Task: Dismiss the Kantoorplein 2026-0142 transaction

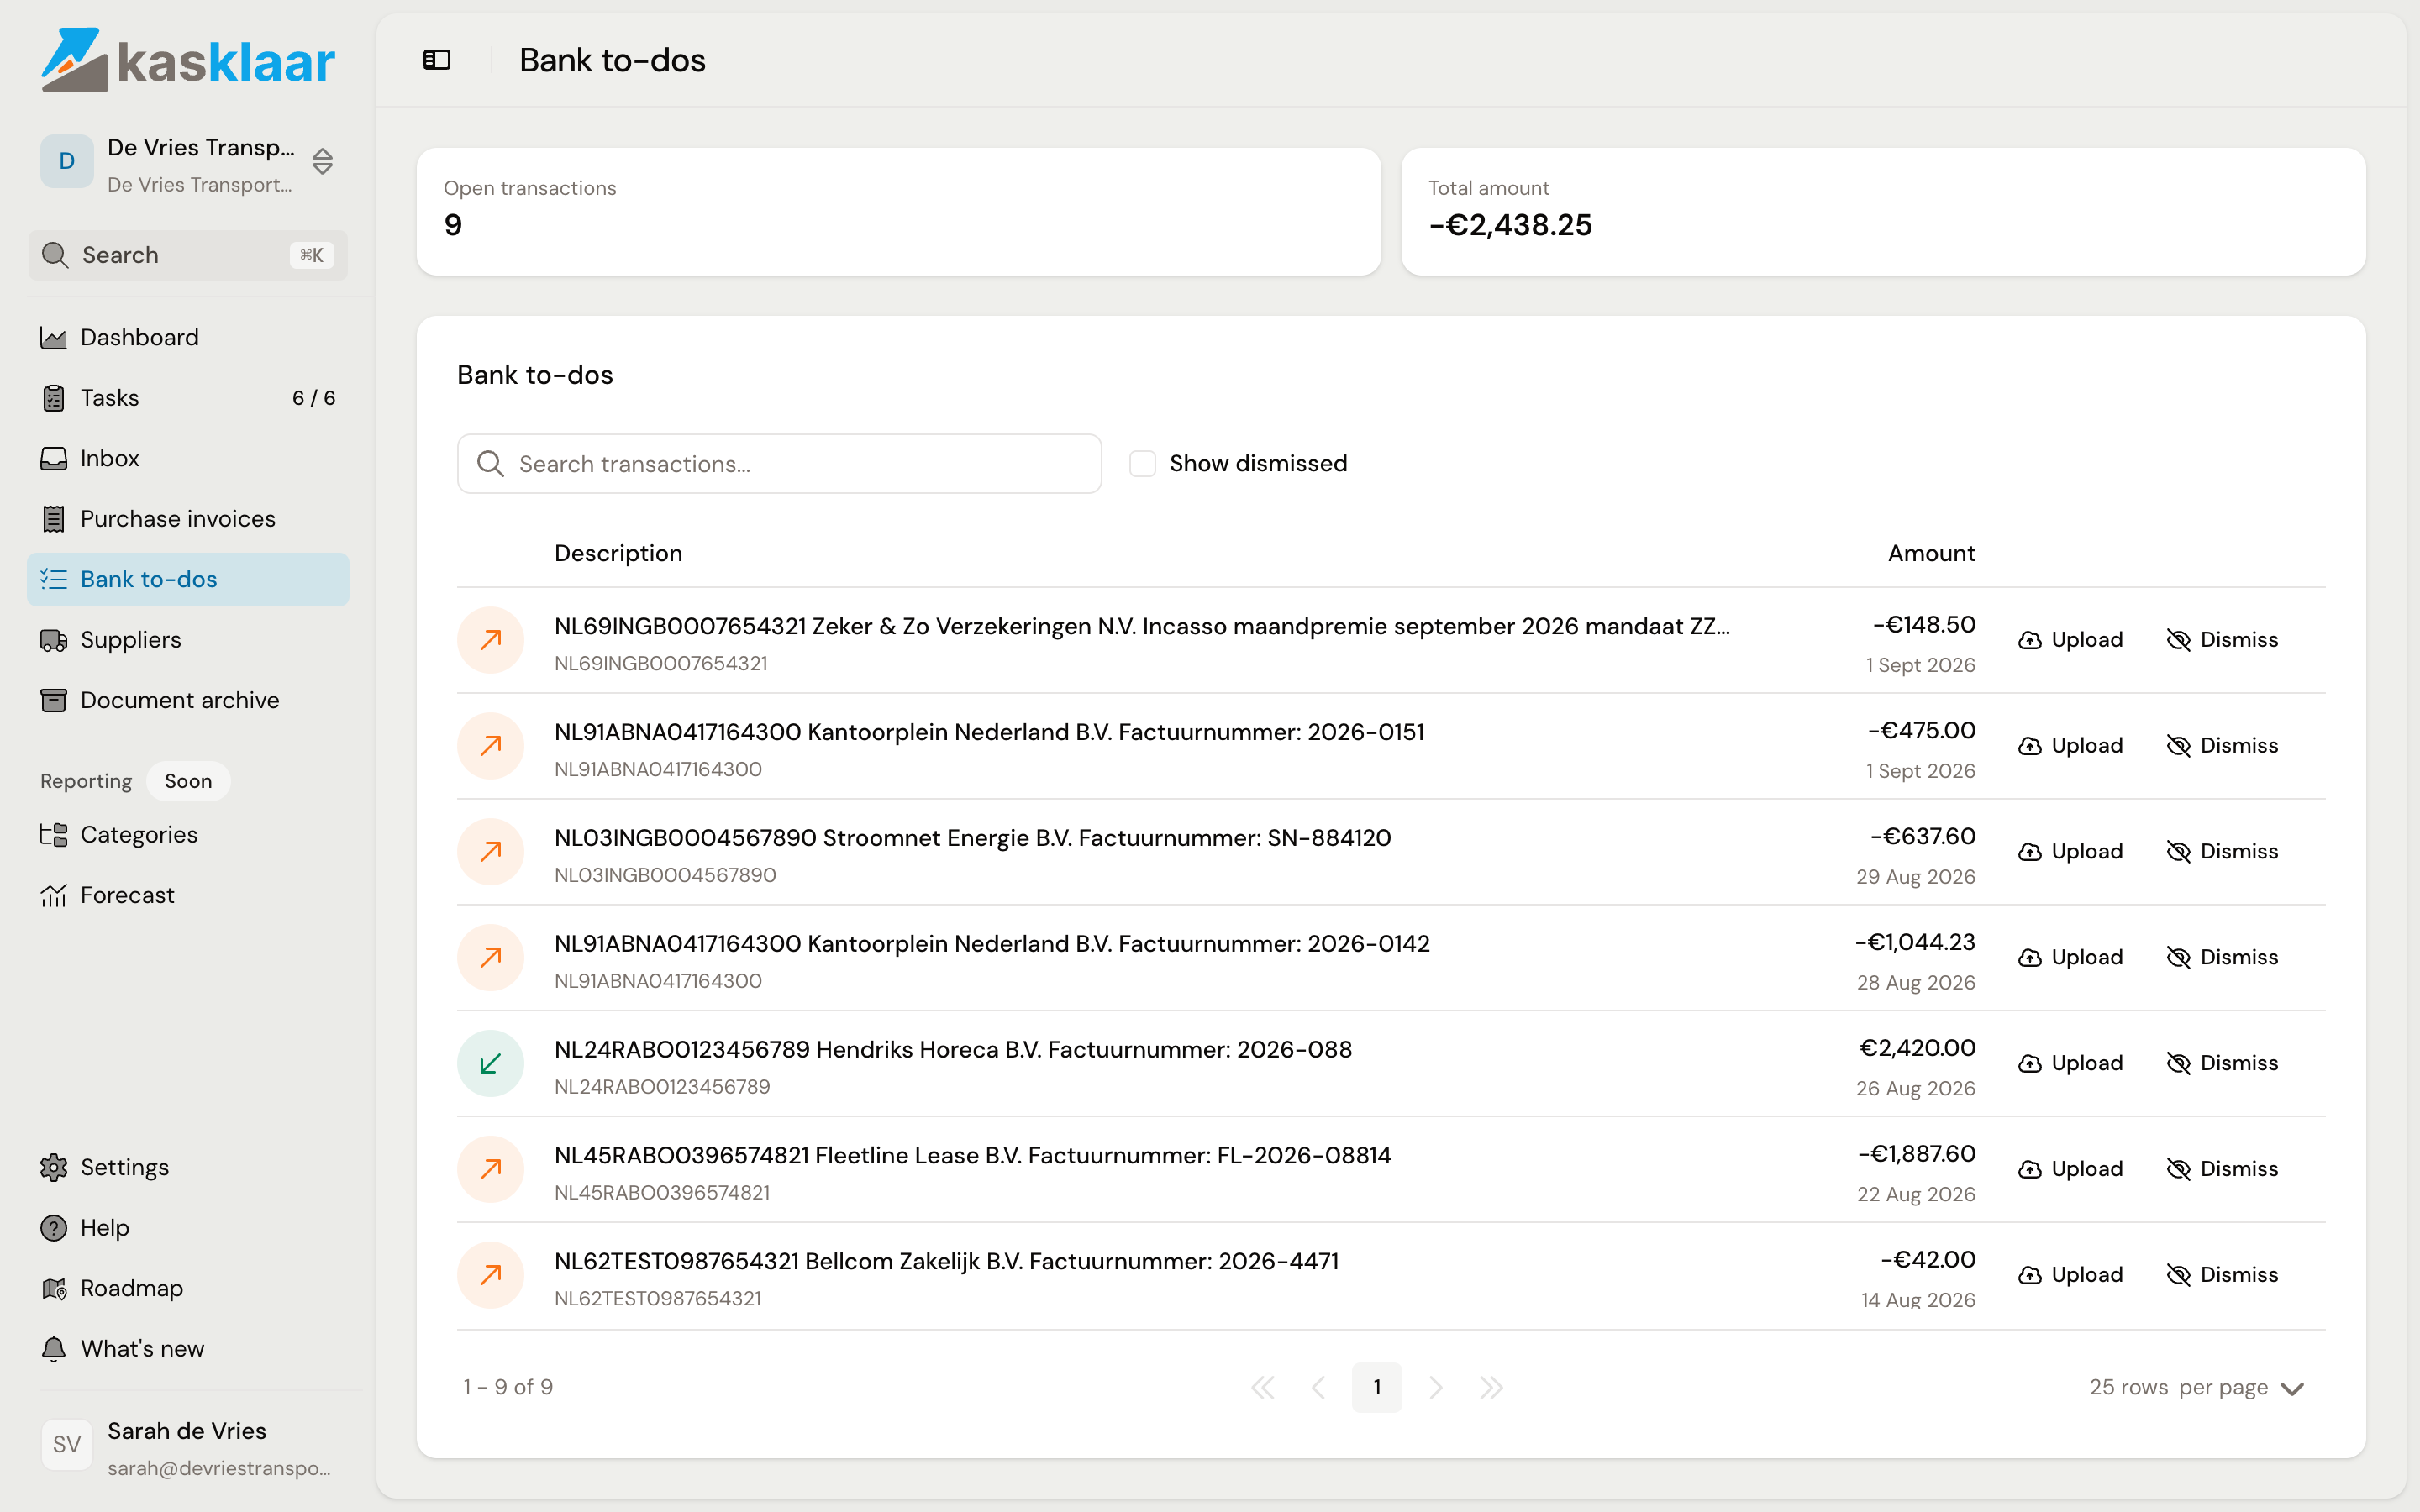Action: (x=2222, y=958)
